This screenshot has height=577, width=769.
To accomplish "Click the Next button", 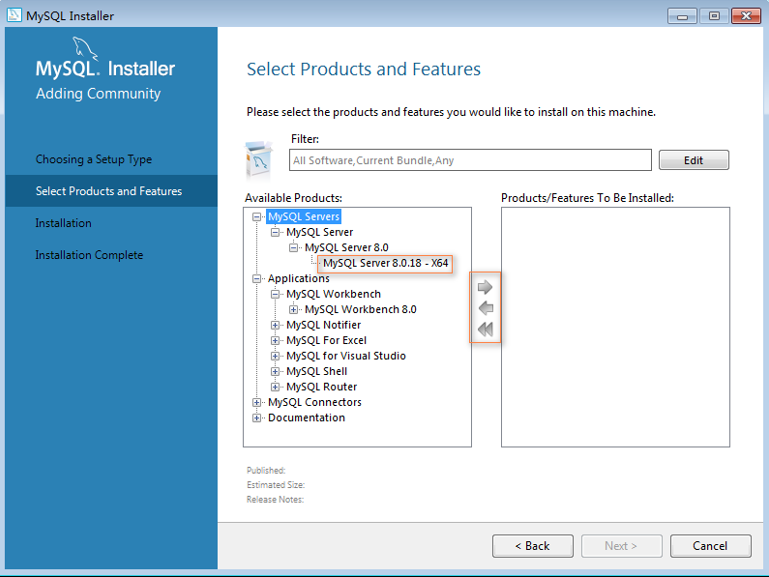I will pos(621,546).
